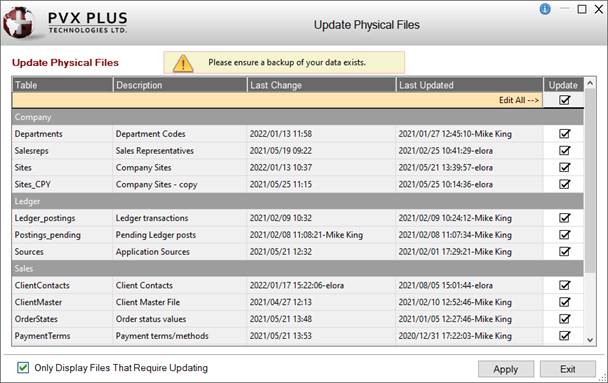Uncheck Update for Sites_CPY row
608x383 pixels.
(565, 184)
